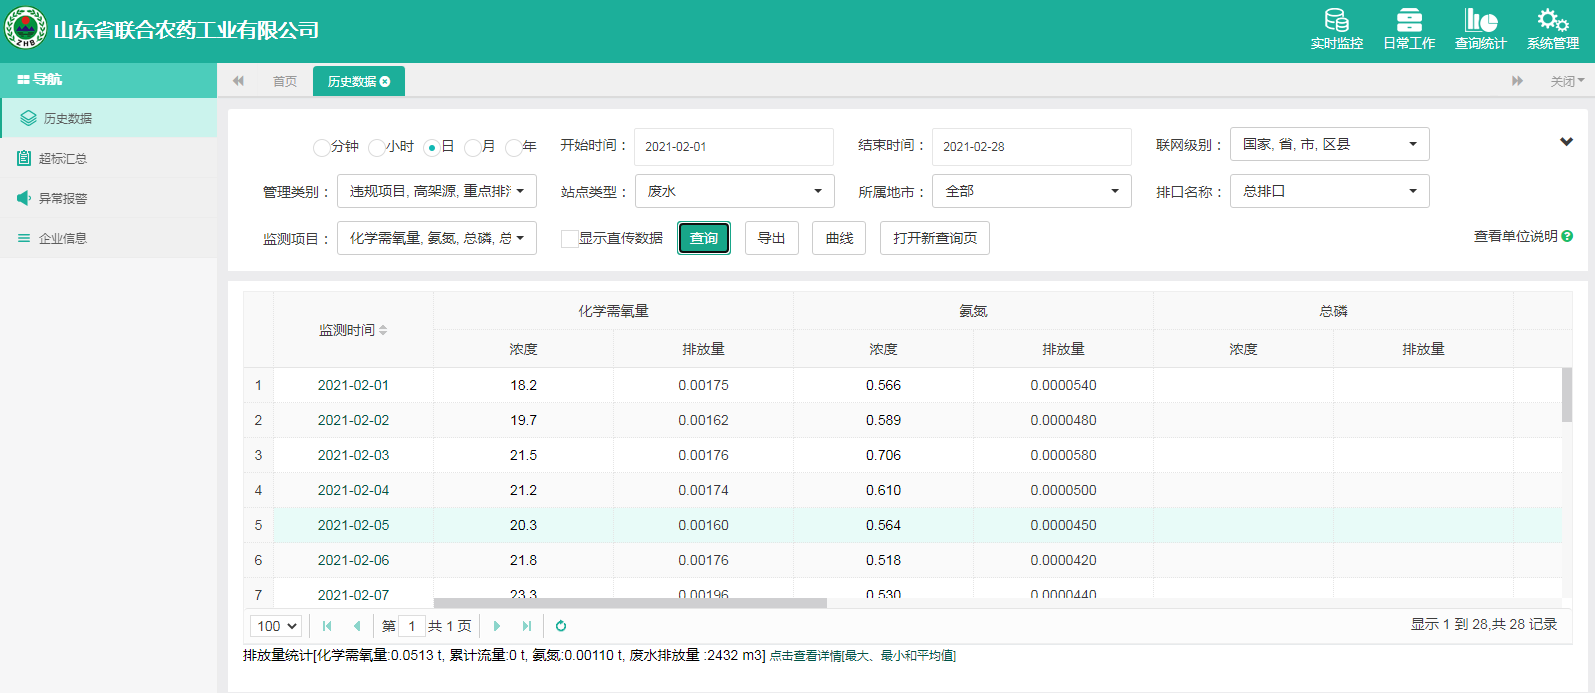Switch to the 首页 tab

pos(285,82)
